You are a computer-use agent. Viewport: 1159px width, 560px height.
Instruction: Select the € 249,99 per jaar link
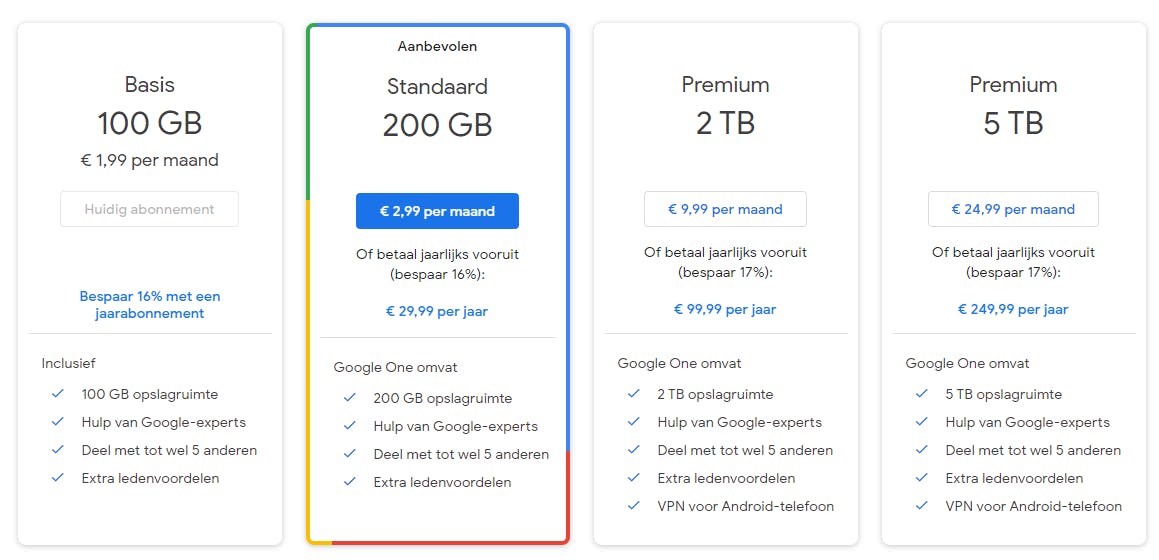(1013, 309)
